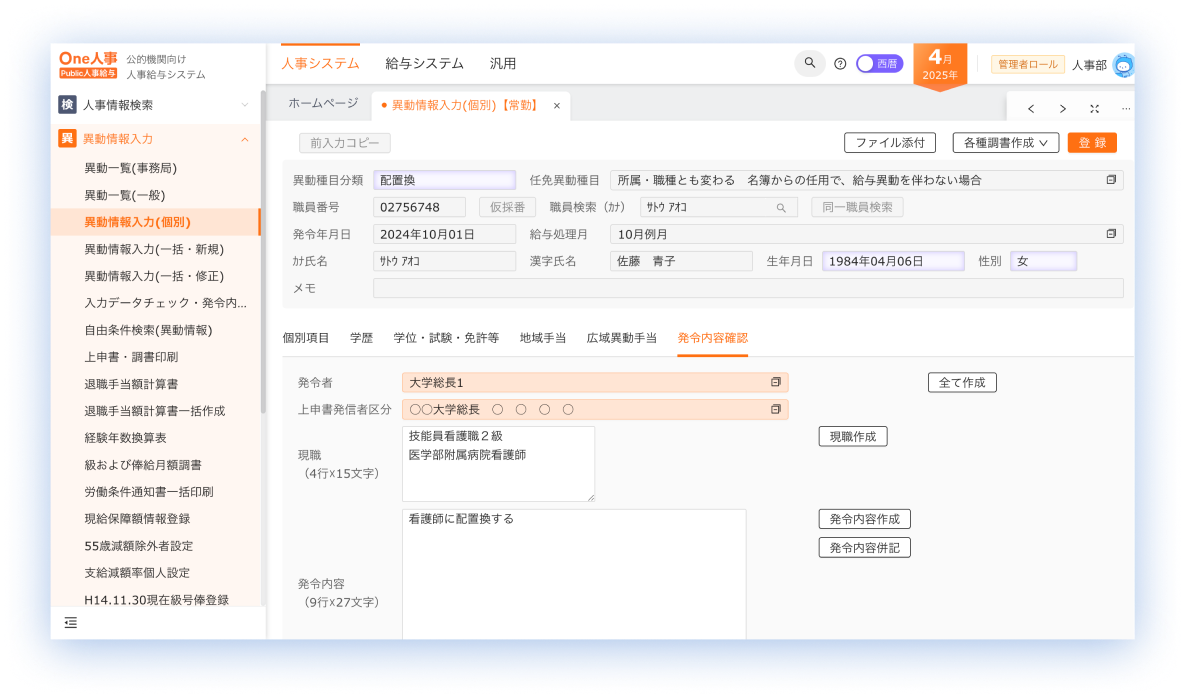Open the ホームページ tab
Viewport: 1186px width, 698px height.
tap(323, 104)
